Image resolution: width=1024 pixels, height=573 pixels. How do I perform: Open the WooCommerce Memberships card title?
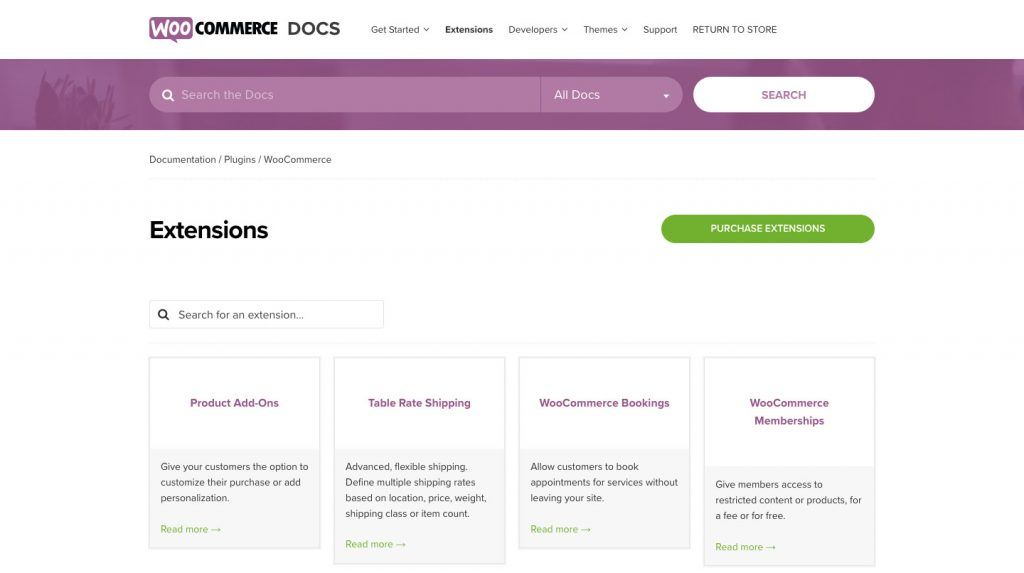point(789,412)
